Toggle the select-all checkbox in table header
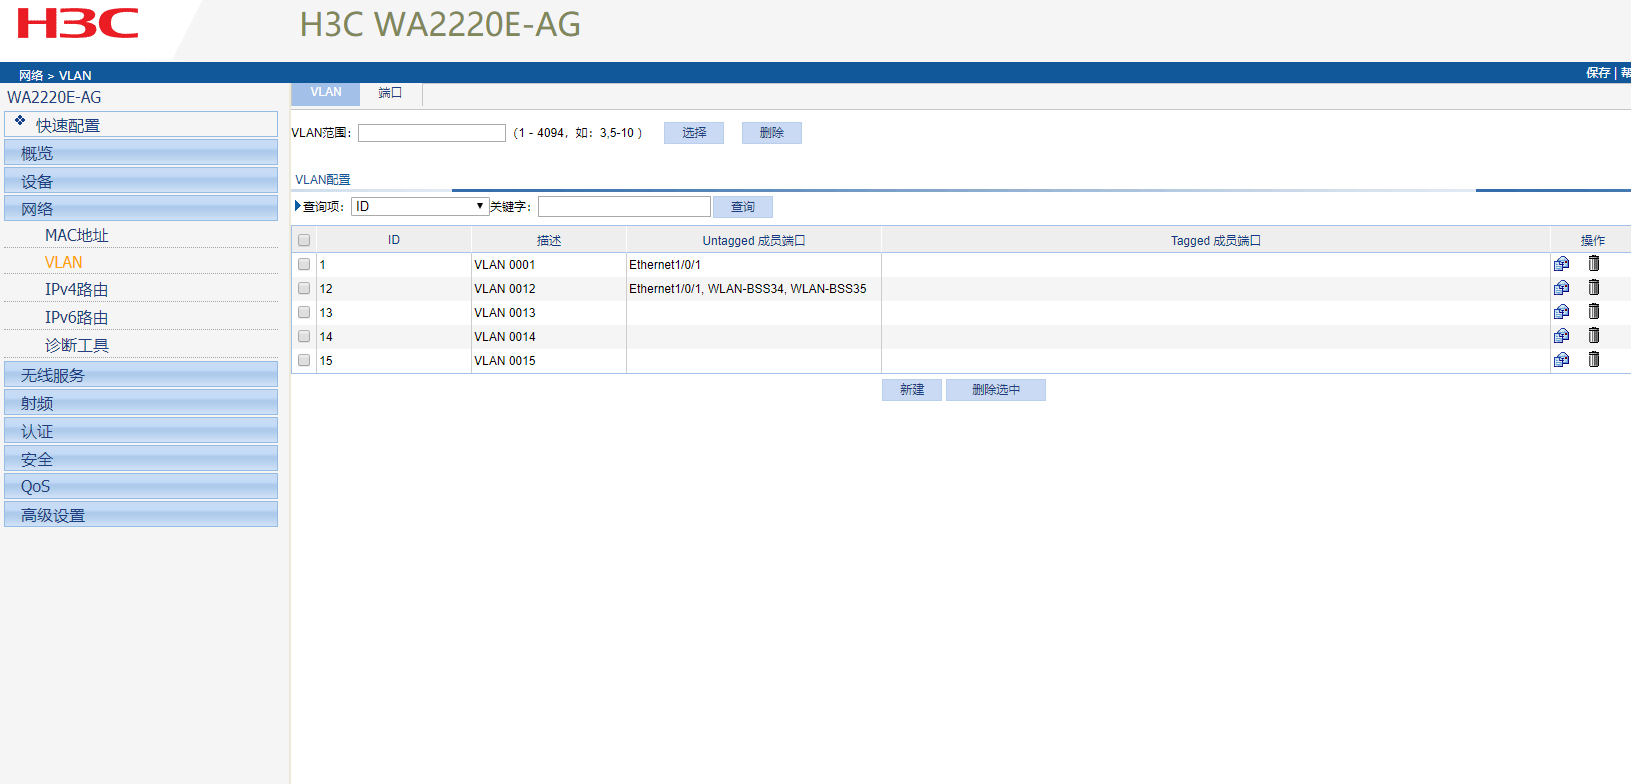 pyautogui.click(x=304, y=240)
